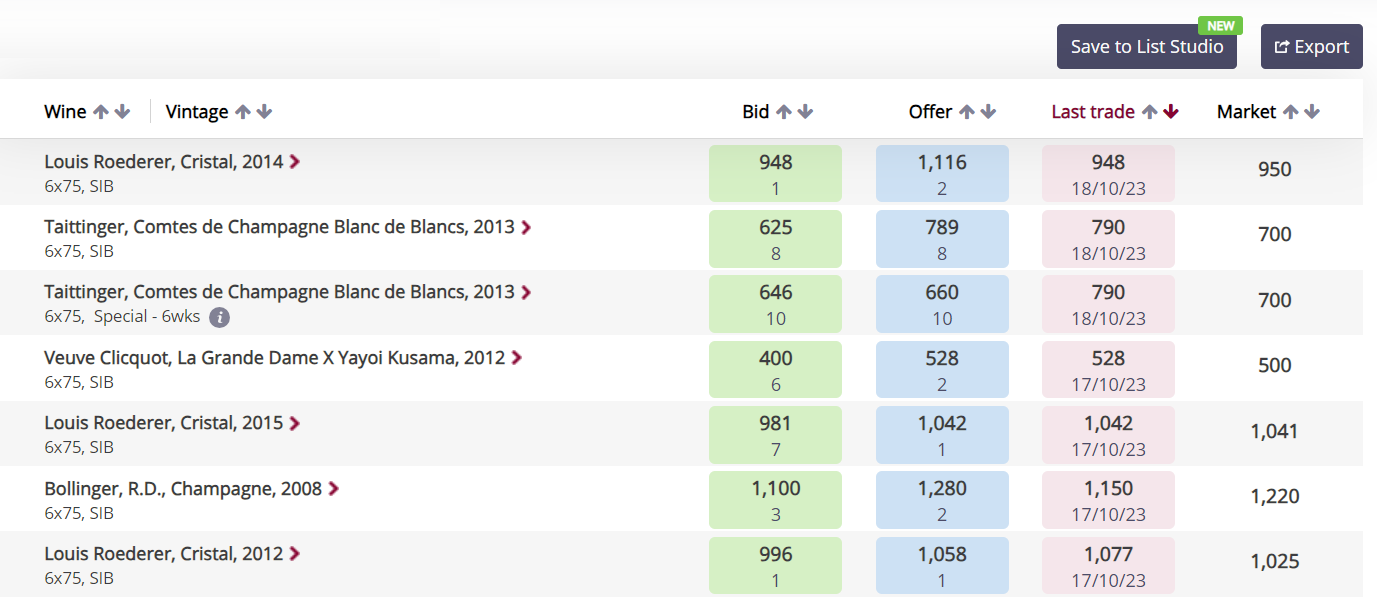Expand chevron next to Bollinger R.D. 2008
Viewport: 1377px width, 601px height.
pyautogui.click(x=334, y=489)
